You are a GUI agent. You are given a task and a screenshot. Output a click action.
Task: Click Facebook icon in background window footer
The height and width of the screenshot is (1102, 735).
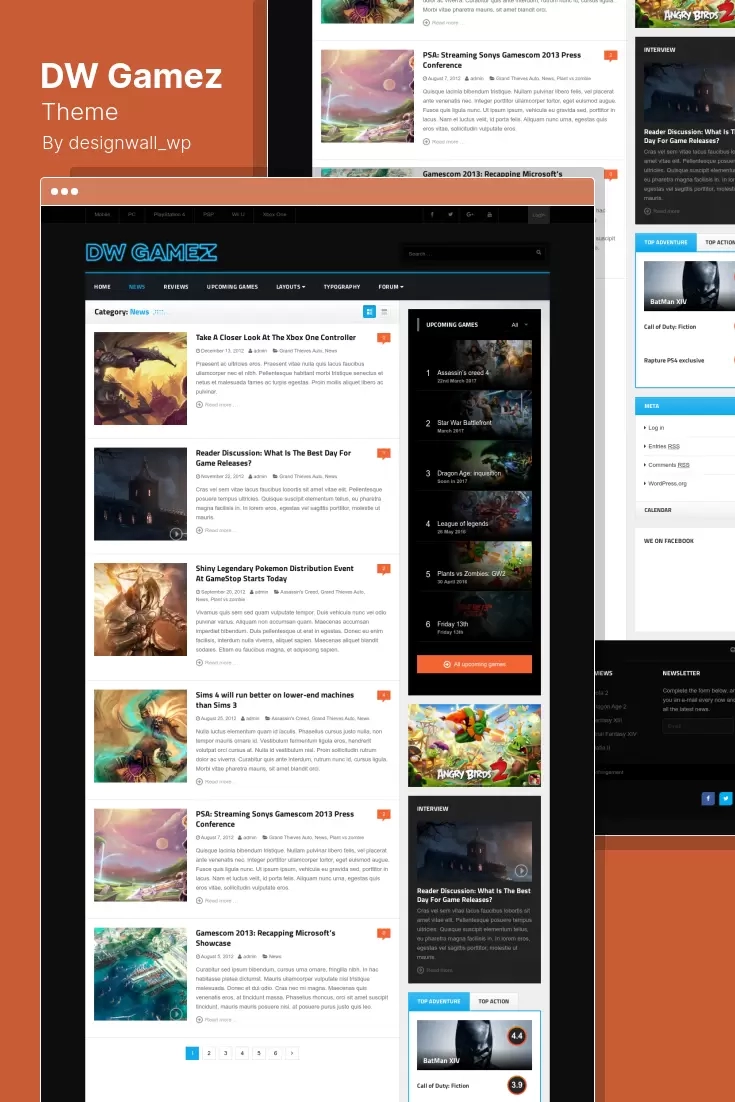point(708,798)
